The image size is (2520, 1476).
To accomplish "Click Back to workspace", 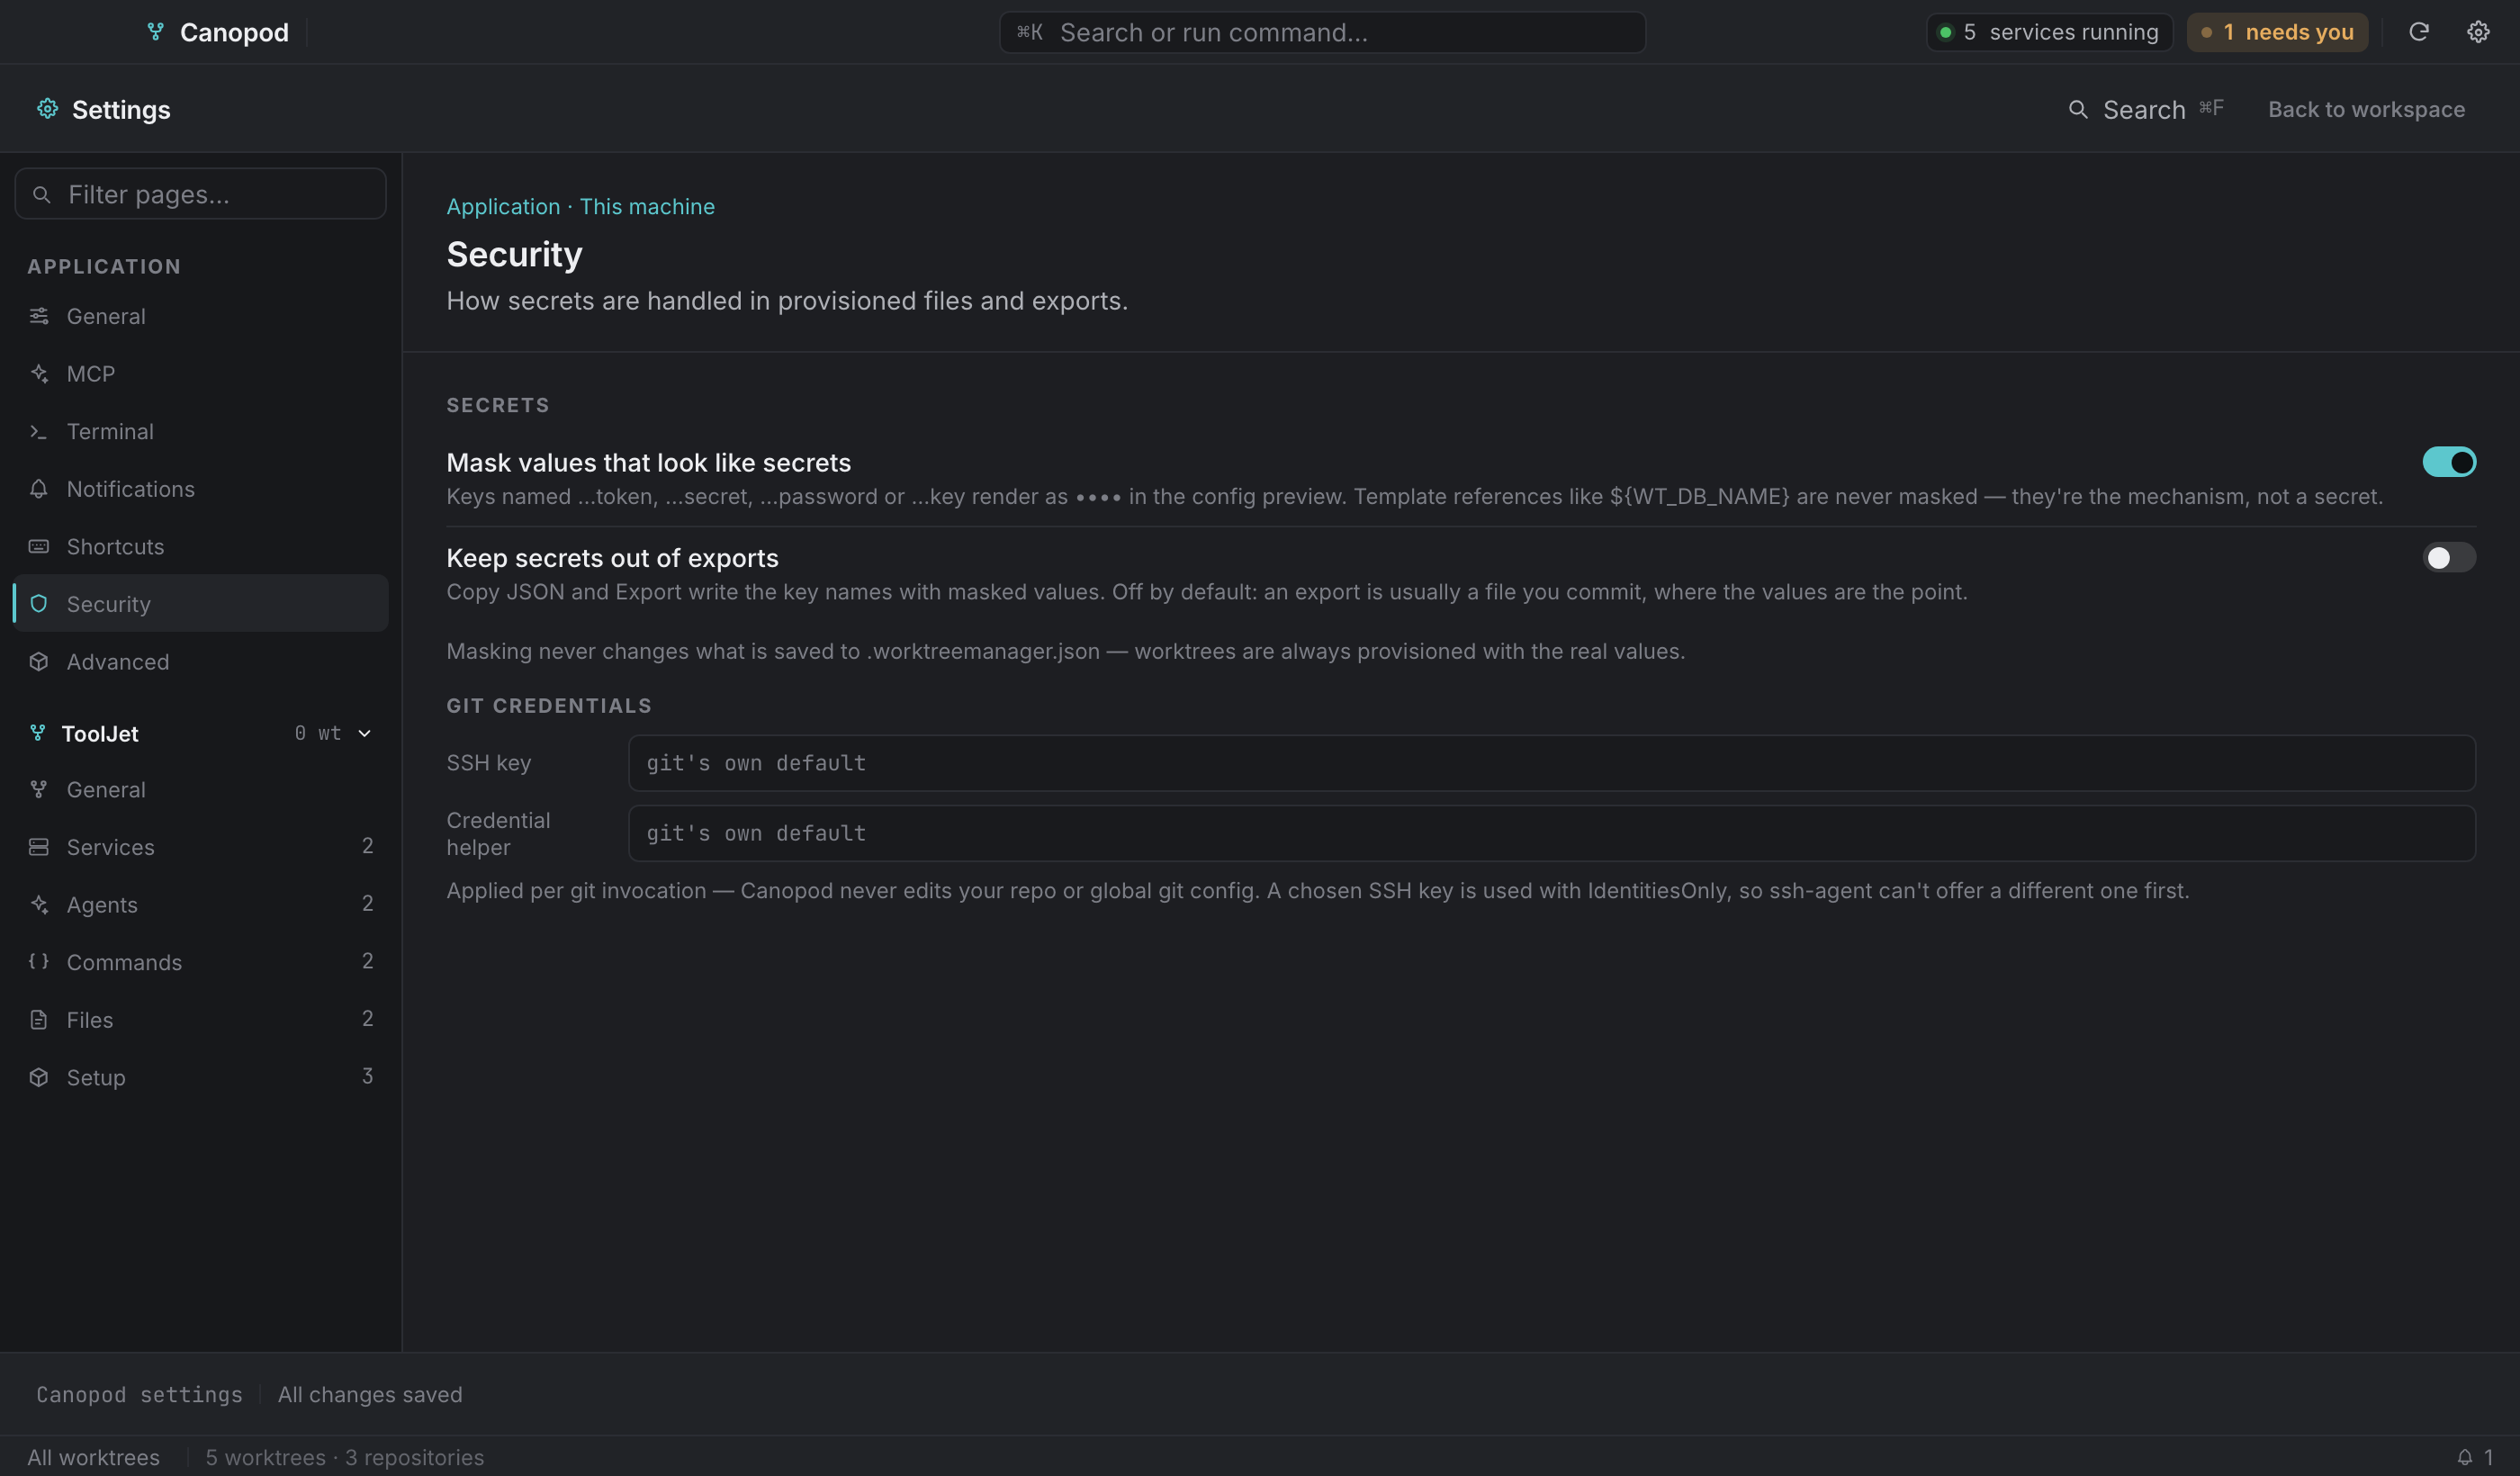I will pos(2366,109).
